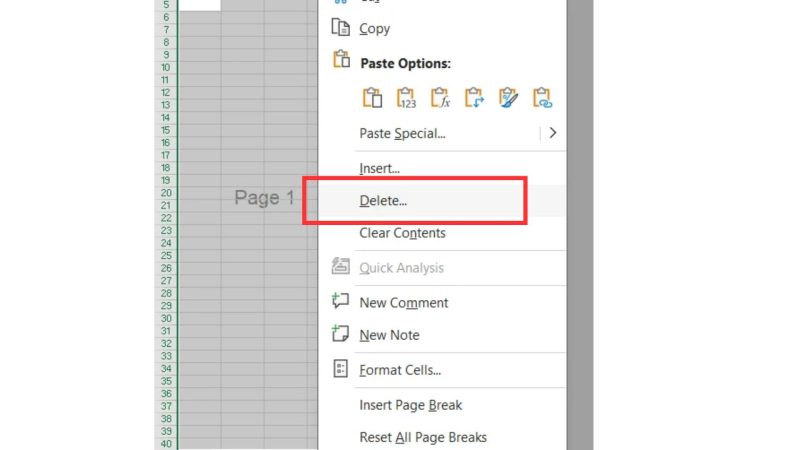Select the Paste Formulas fx icon
800x450 pixels.
[x=440, y=97]
